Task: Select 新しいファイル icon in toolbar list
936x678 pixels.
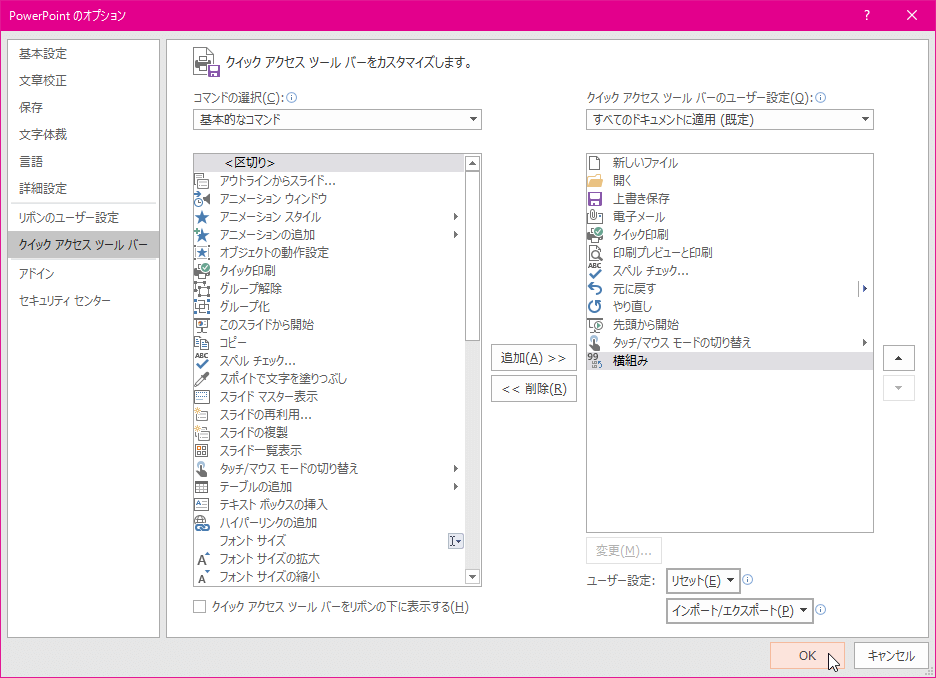Action: coord(595,163)
